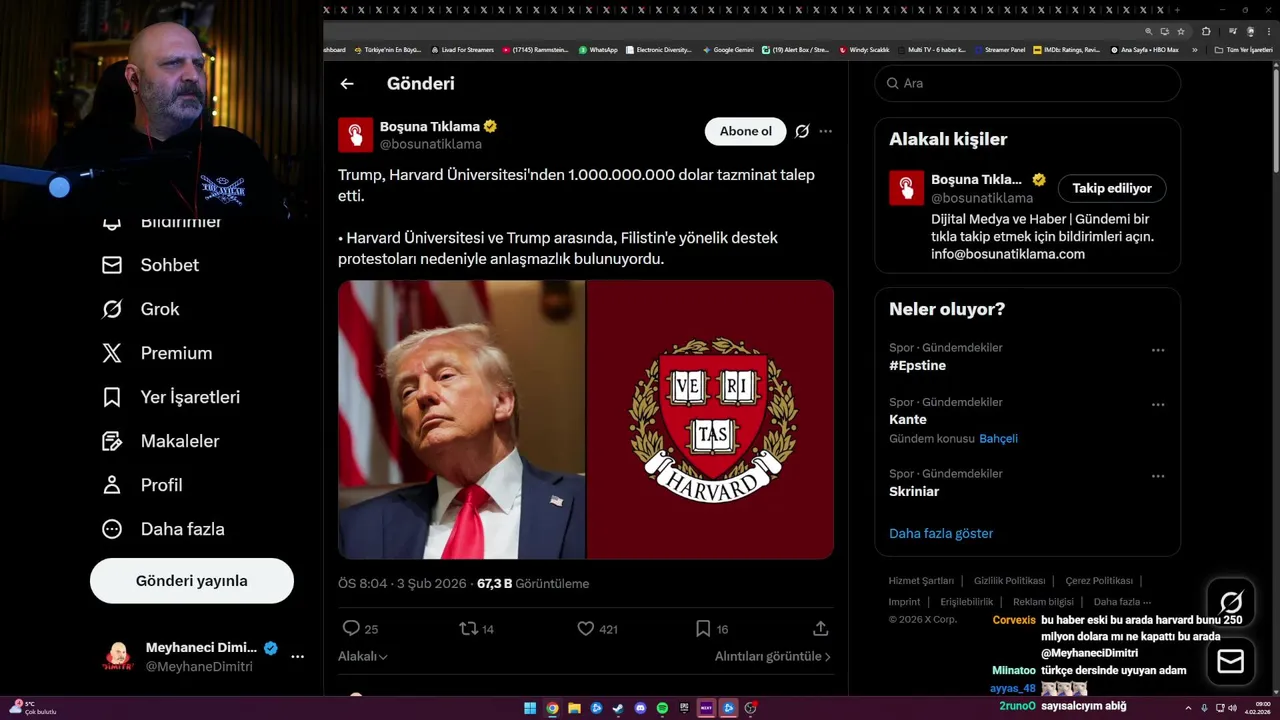Open Epic Games Launcher from the taskbar

[684, 708]
